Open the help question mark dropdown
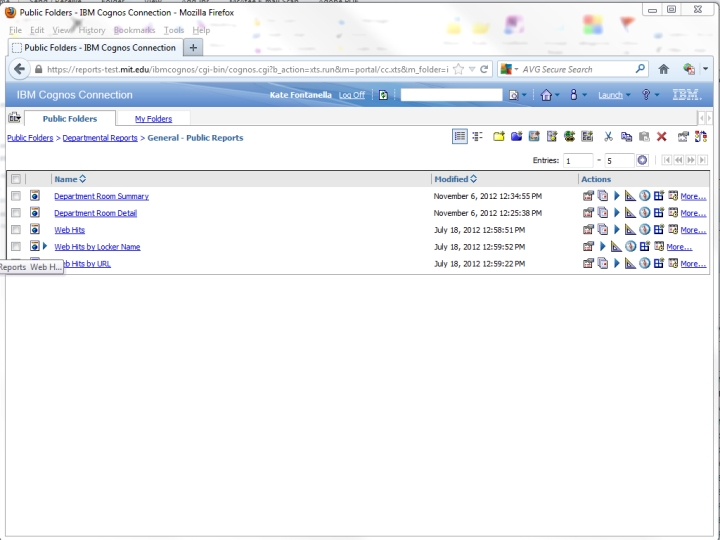Viewport: 720px width, 540px height. [650, 95]
